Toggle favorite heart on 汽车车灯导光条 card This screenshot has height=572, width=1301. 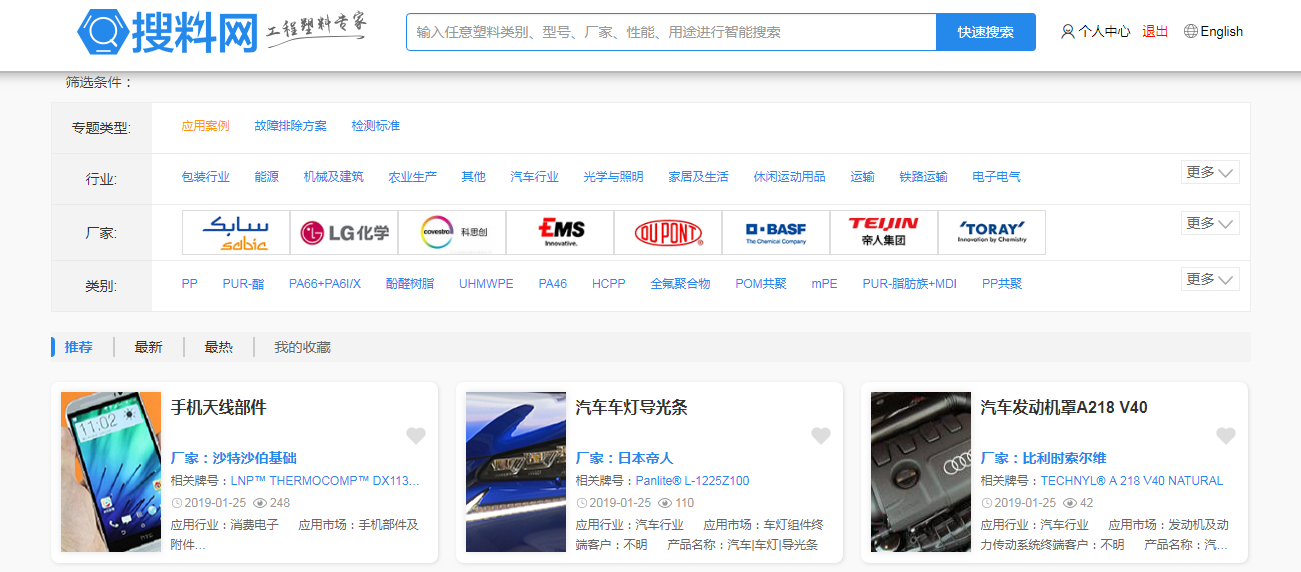tap(821, 435)
